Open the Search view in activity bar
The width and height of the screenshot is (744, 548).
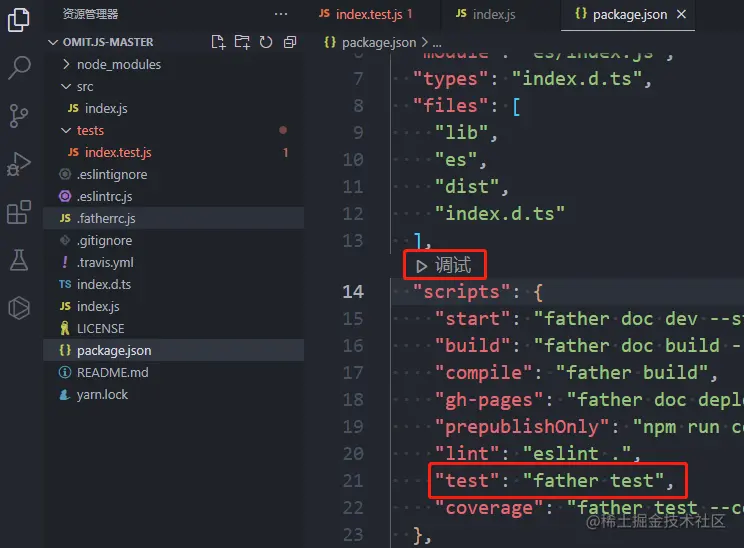[19, 67]
